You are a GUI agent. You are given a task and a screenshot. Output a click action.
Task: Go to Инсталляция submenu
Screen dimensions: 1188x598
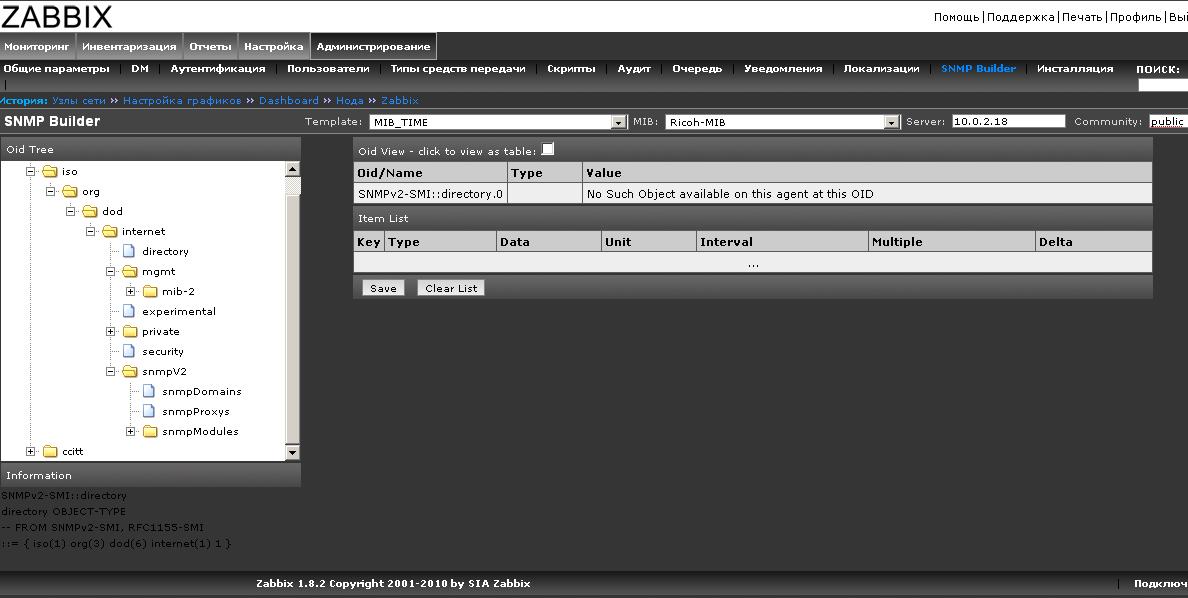click(x=1075, y=68)
